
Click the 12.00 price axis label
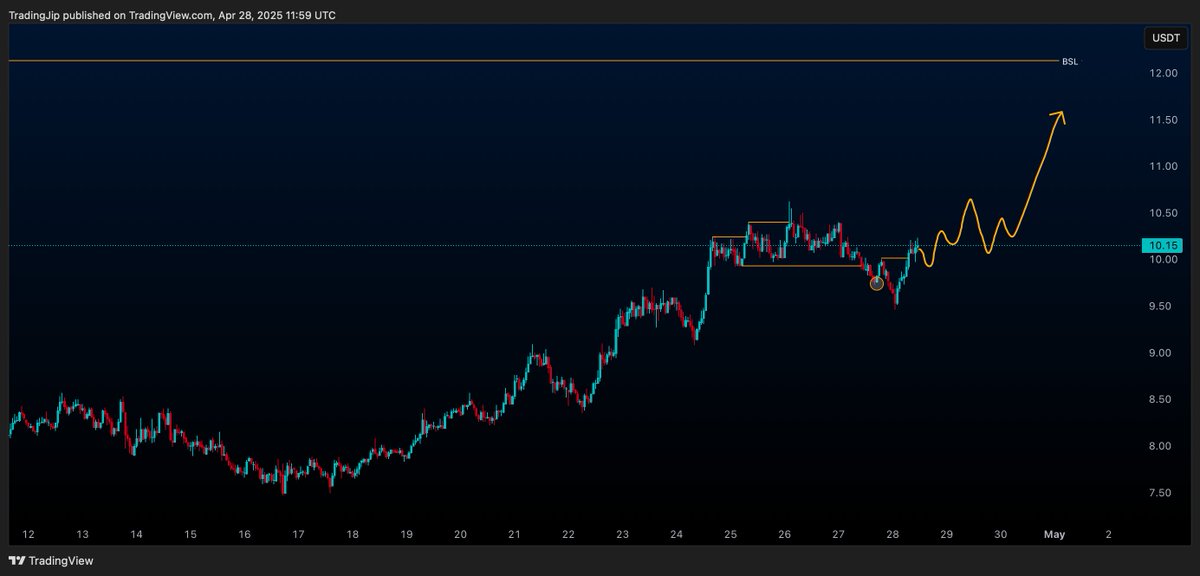(1163, 74)
